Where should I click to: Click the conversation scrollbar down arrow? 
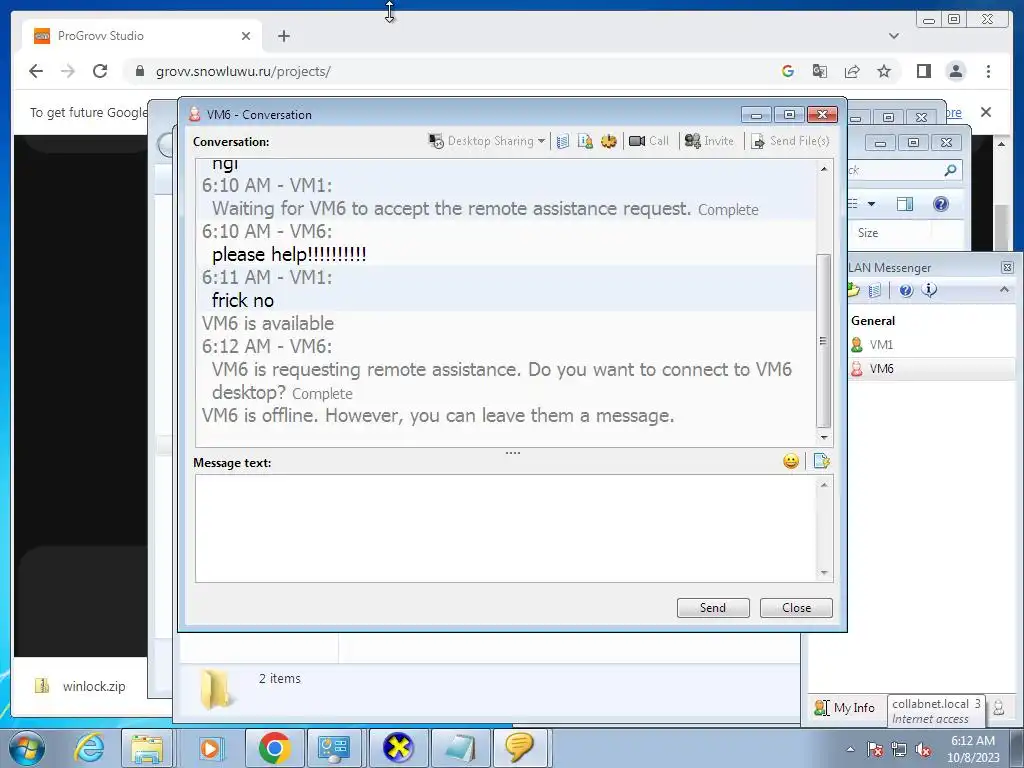(824, 438)
